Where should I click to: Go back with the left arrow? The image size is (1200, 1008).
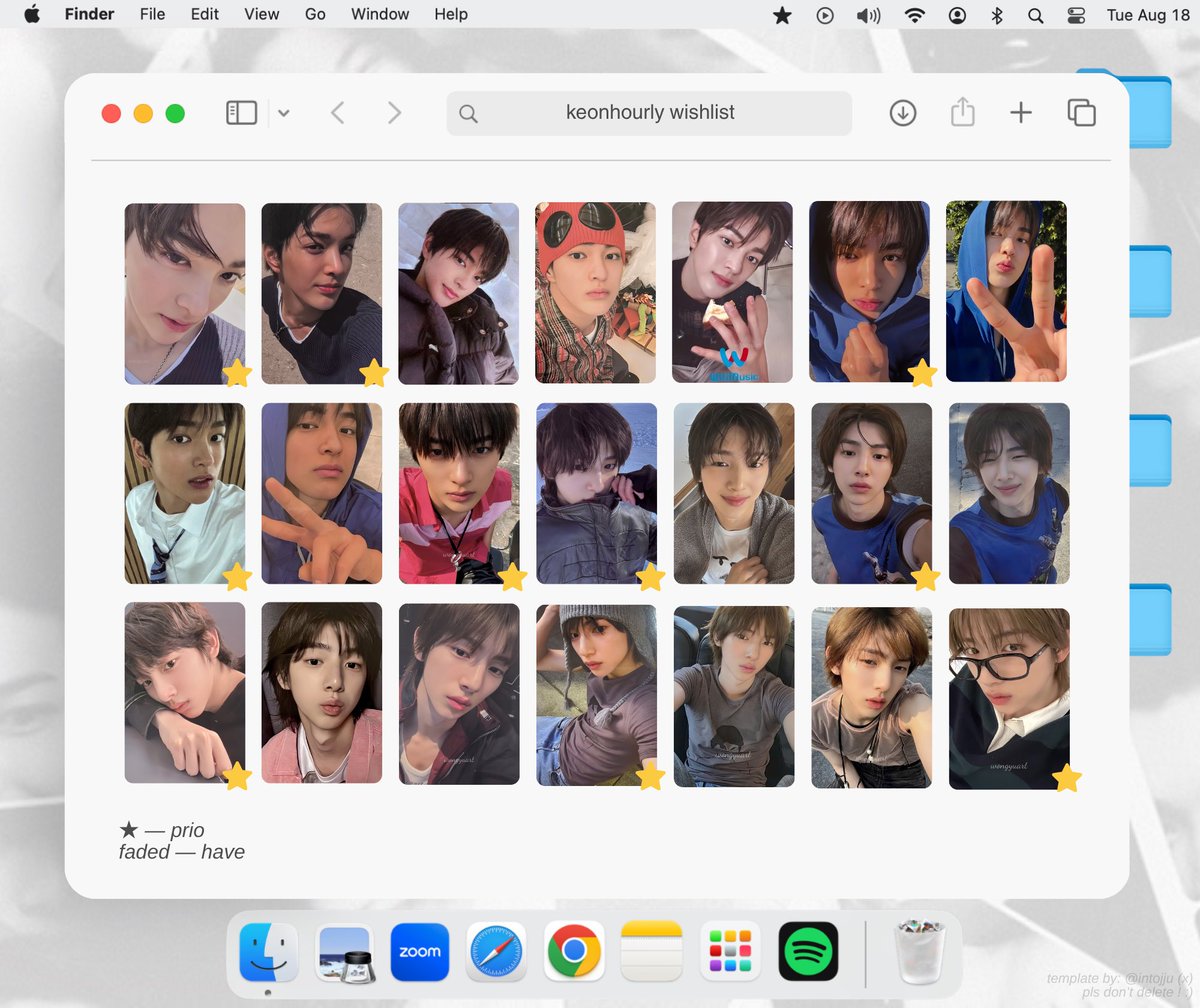(337, 113)
